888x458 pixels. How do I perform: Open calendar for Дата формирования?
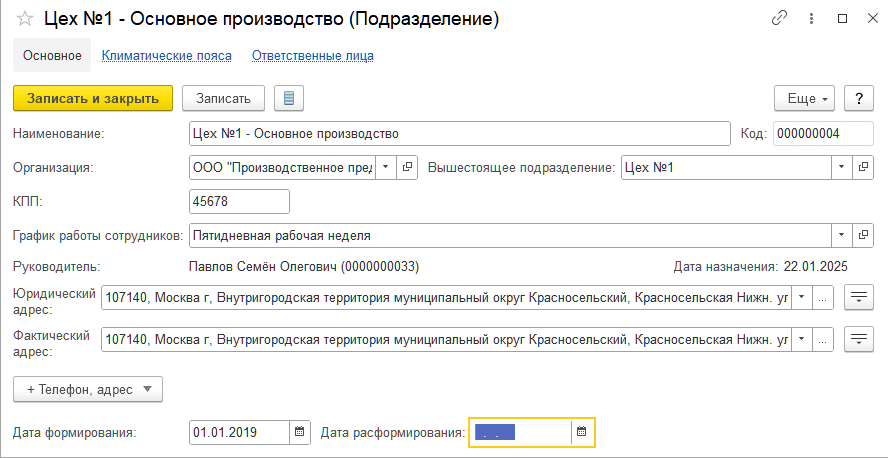[x=300, y=433]
